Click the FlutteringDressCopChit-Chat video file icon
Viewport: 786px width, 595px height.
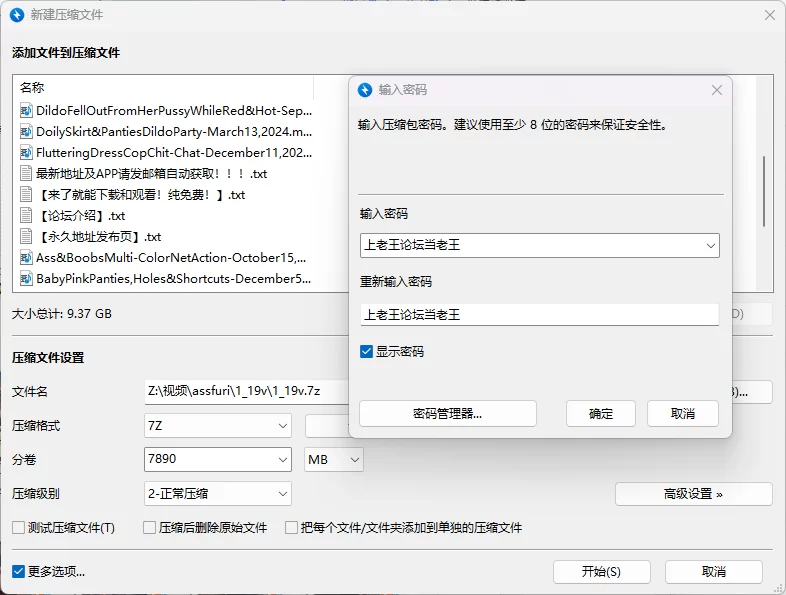click(27, 153)
